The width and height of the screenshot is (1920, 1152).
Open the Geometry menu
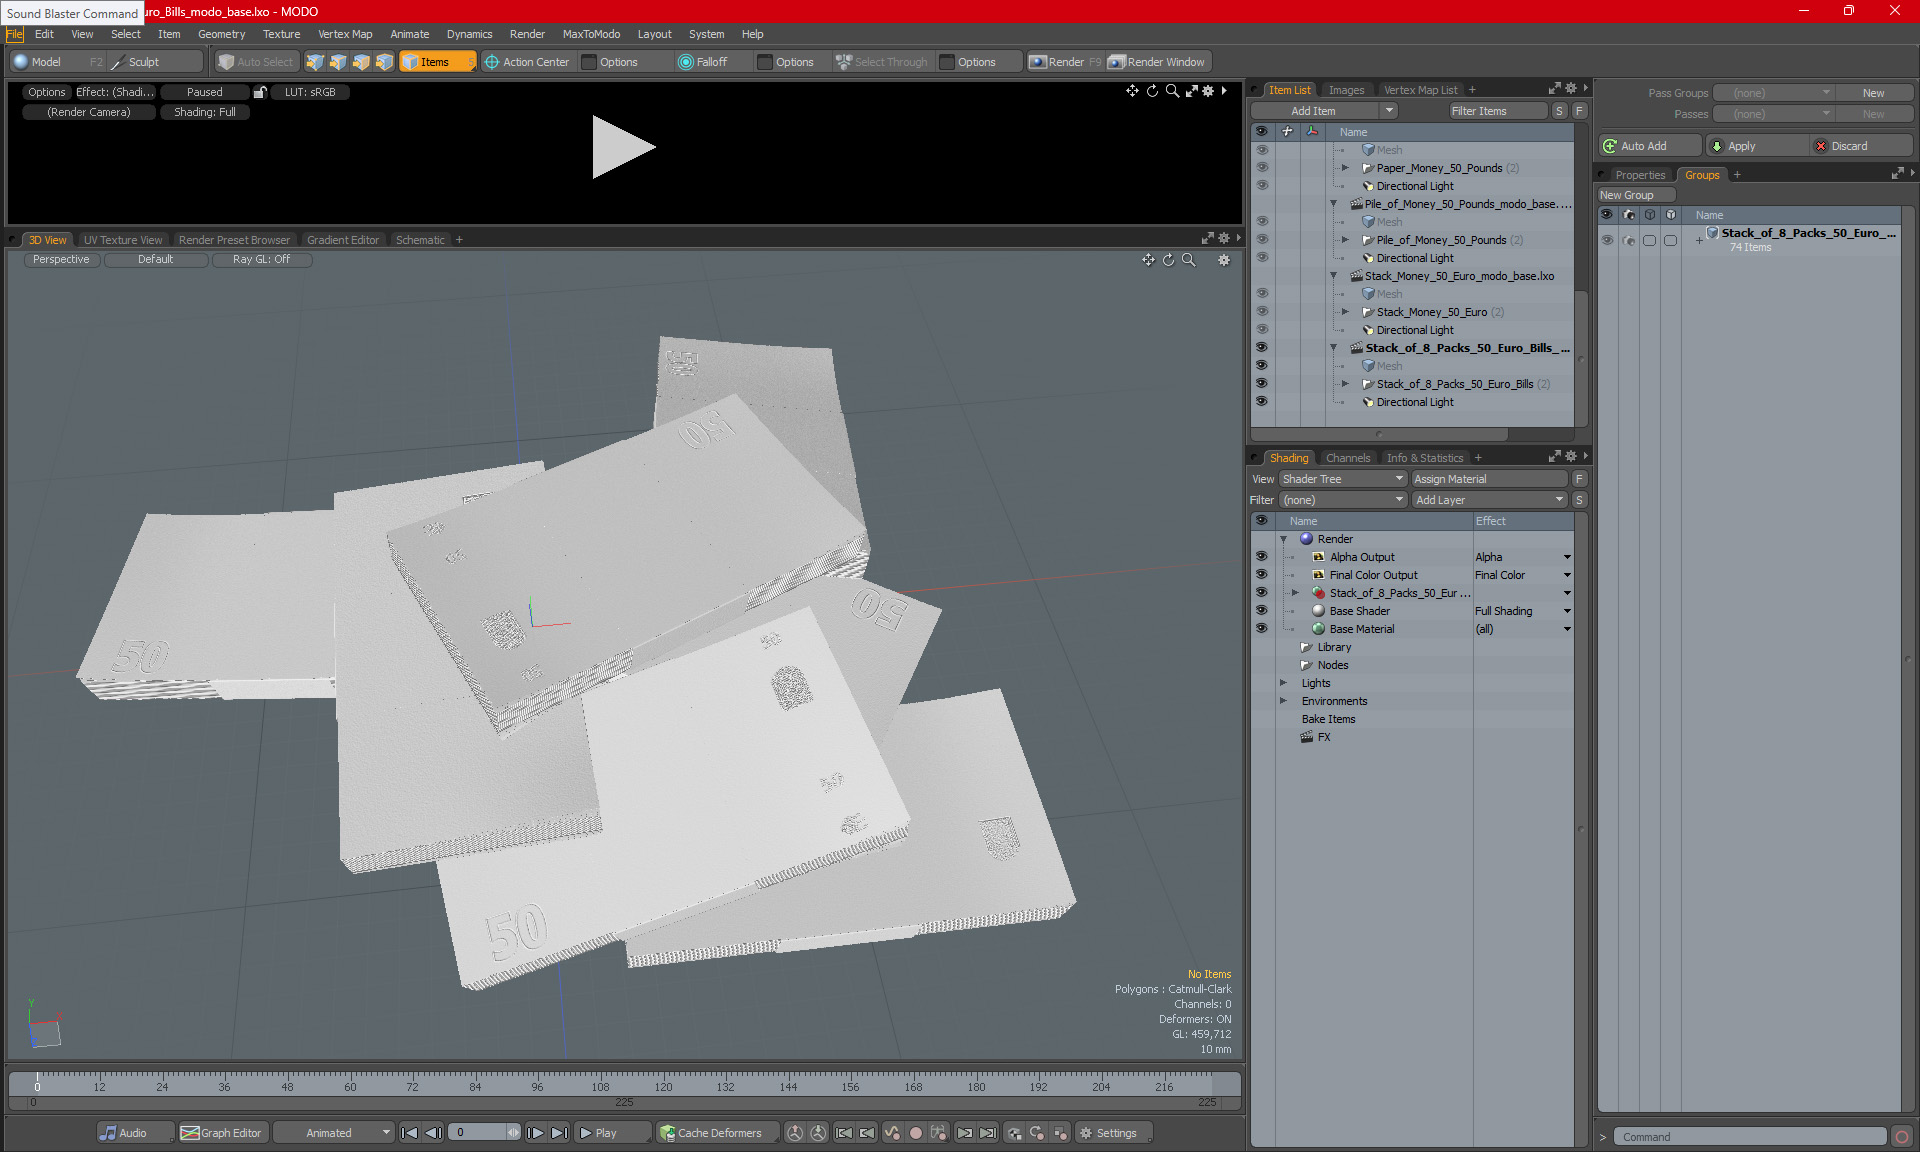(x=221, y=34)
